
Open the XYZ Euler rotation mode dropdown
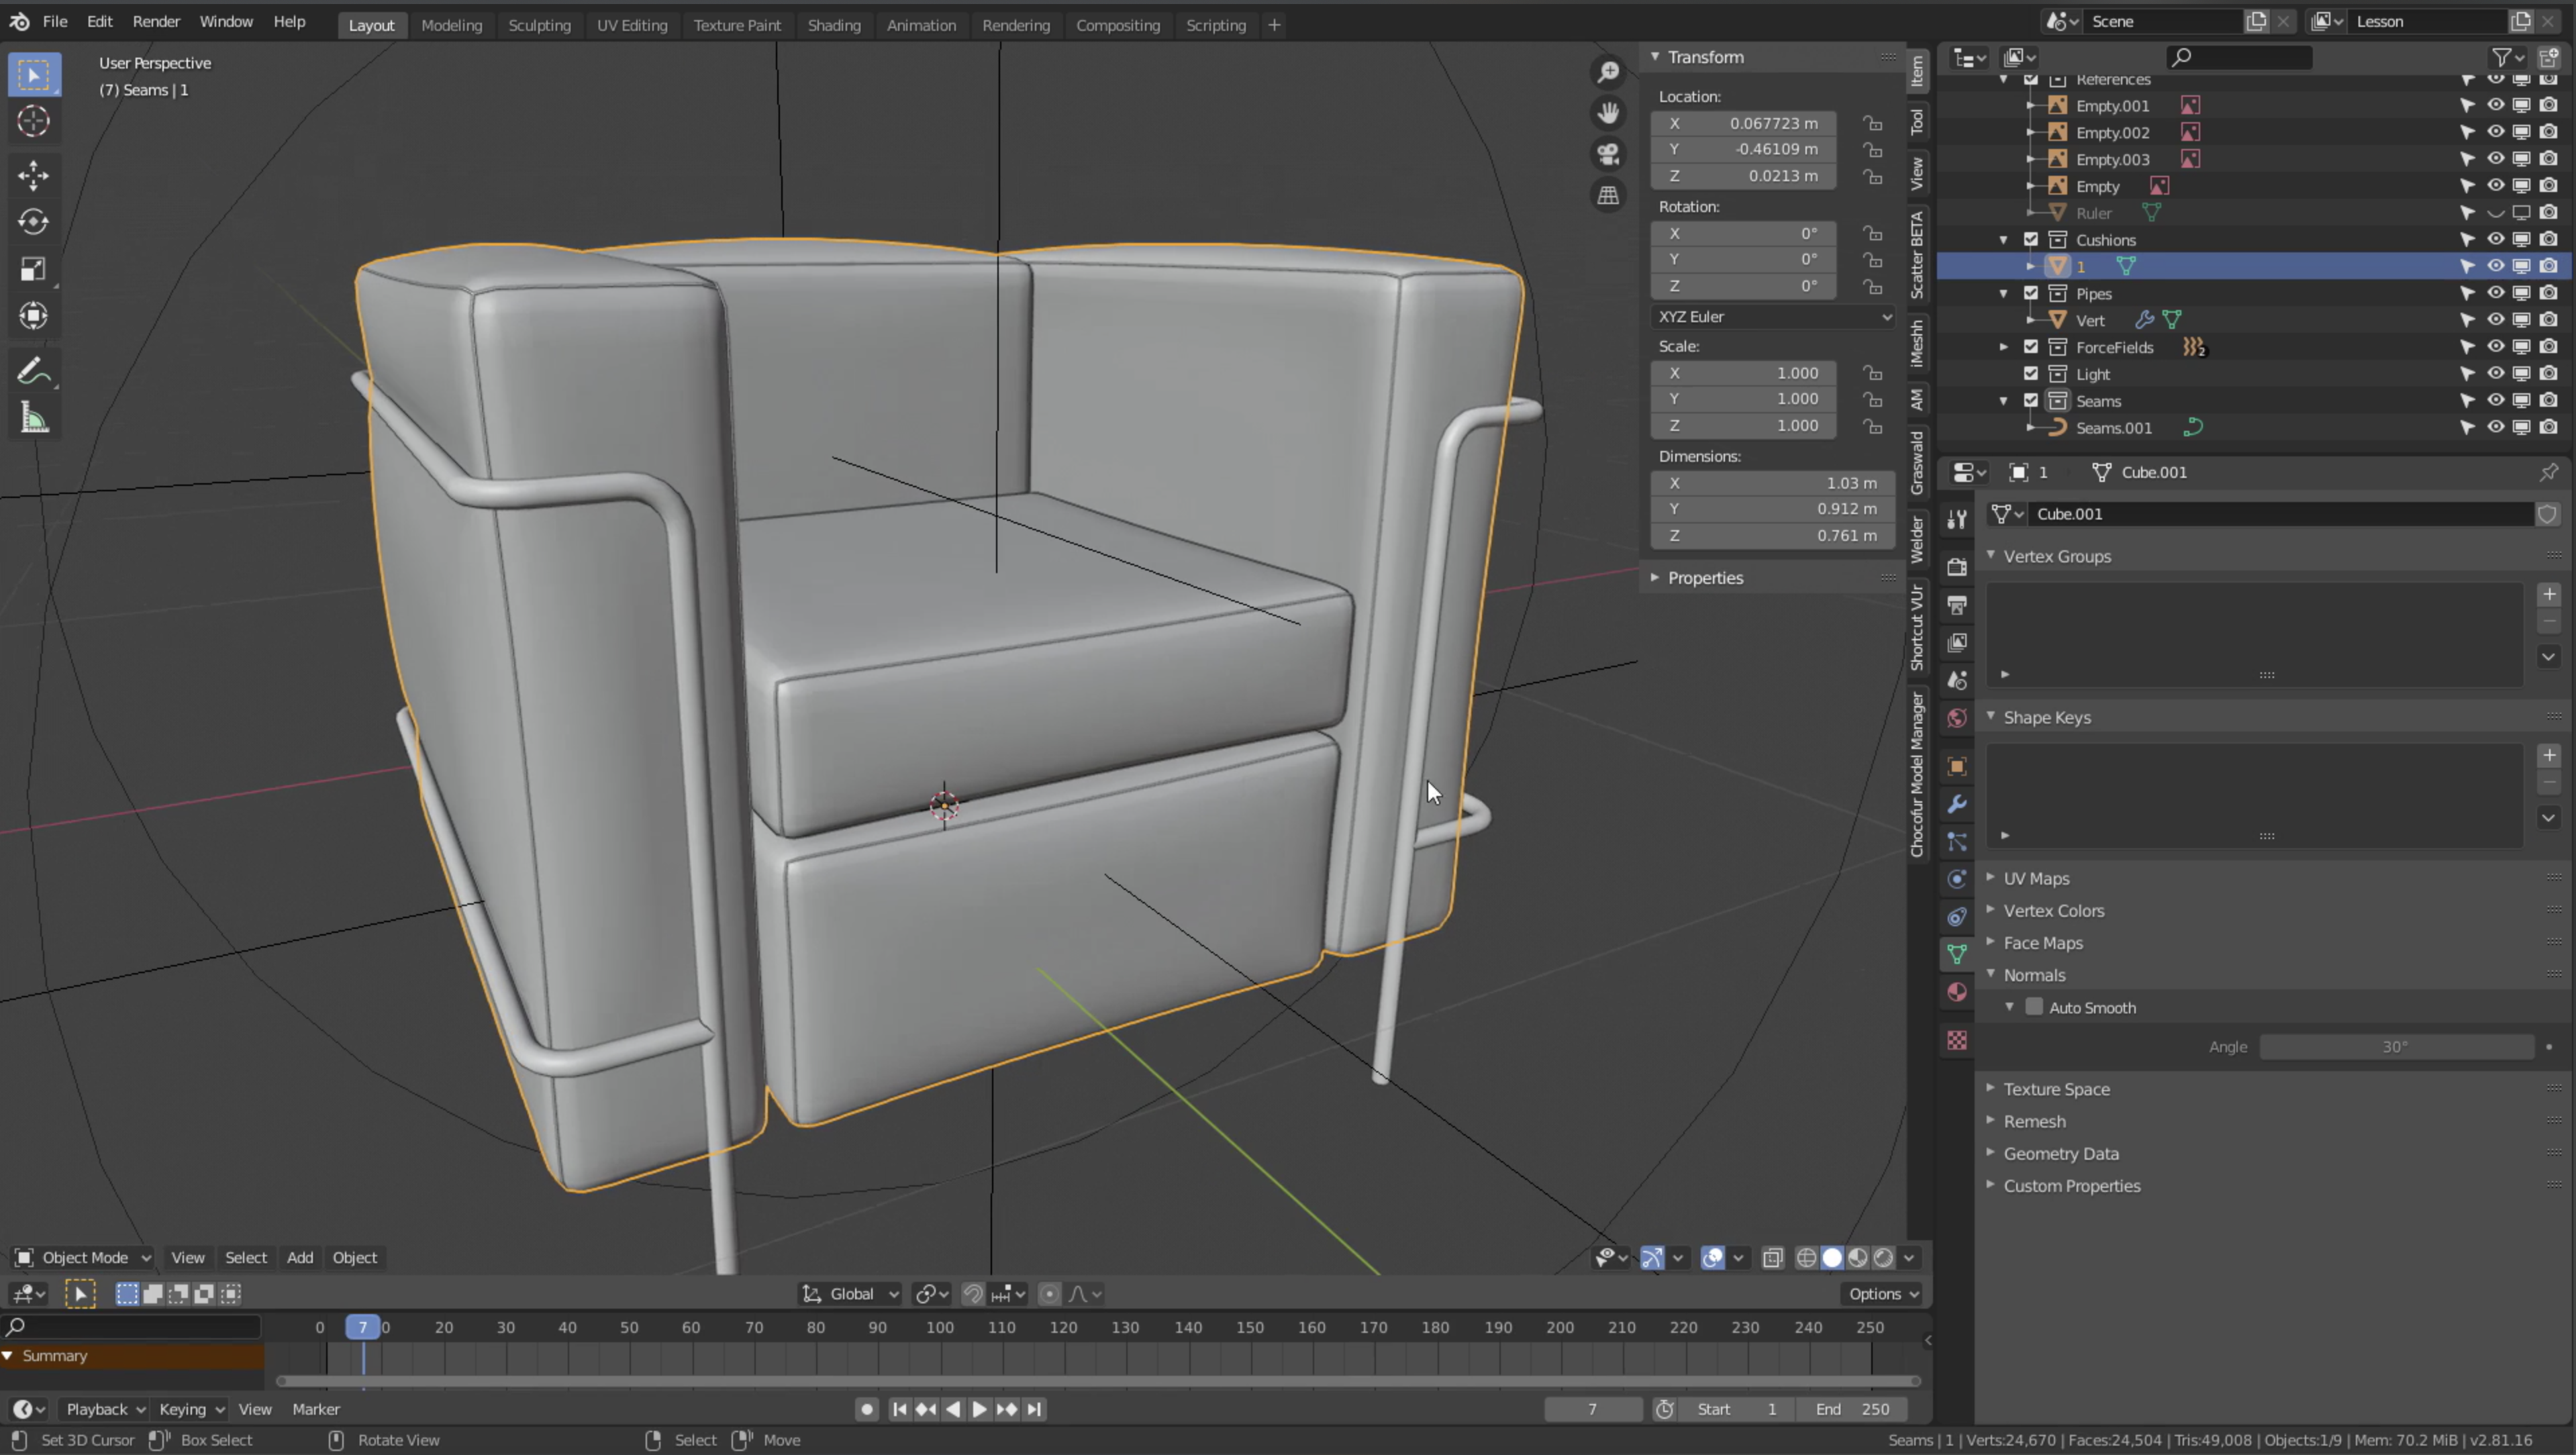1772,316
